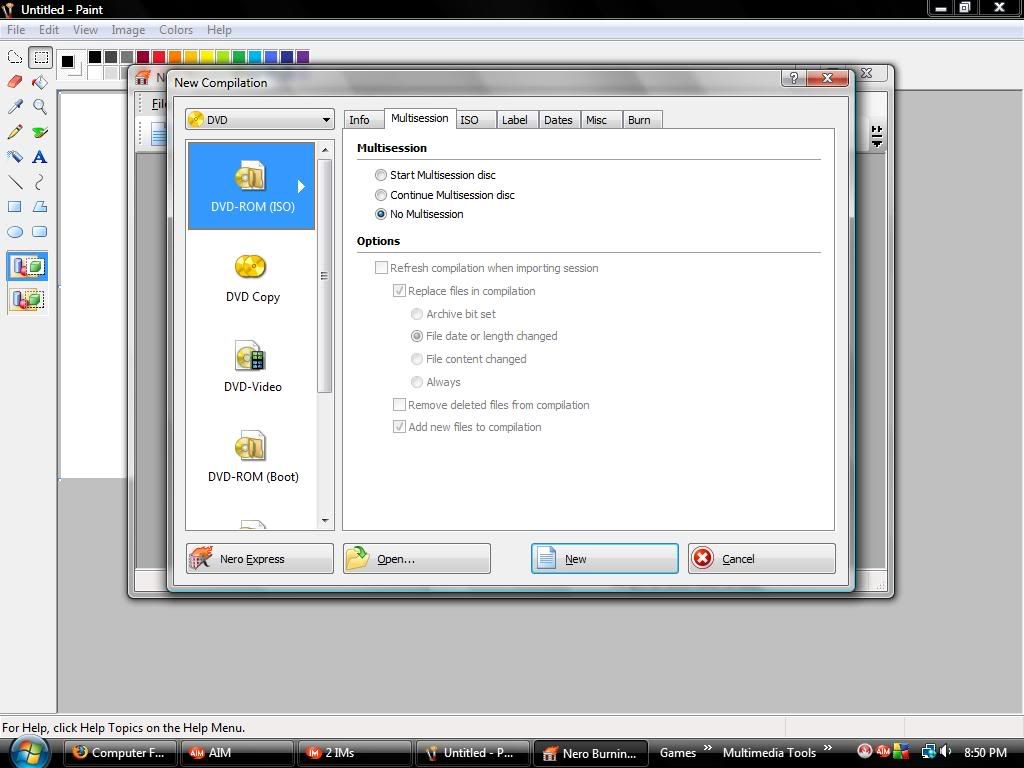Select the Pencil tool in Paint

(14, 131)
